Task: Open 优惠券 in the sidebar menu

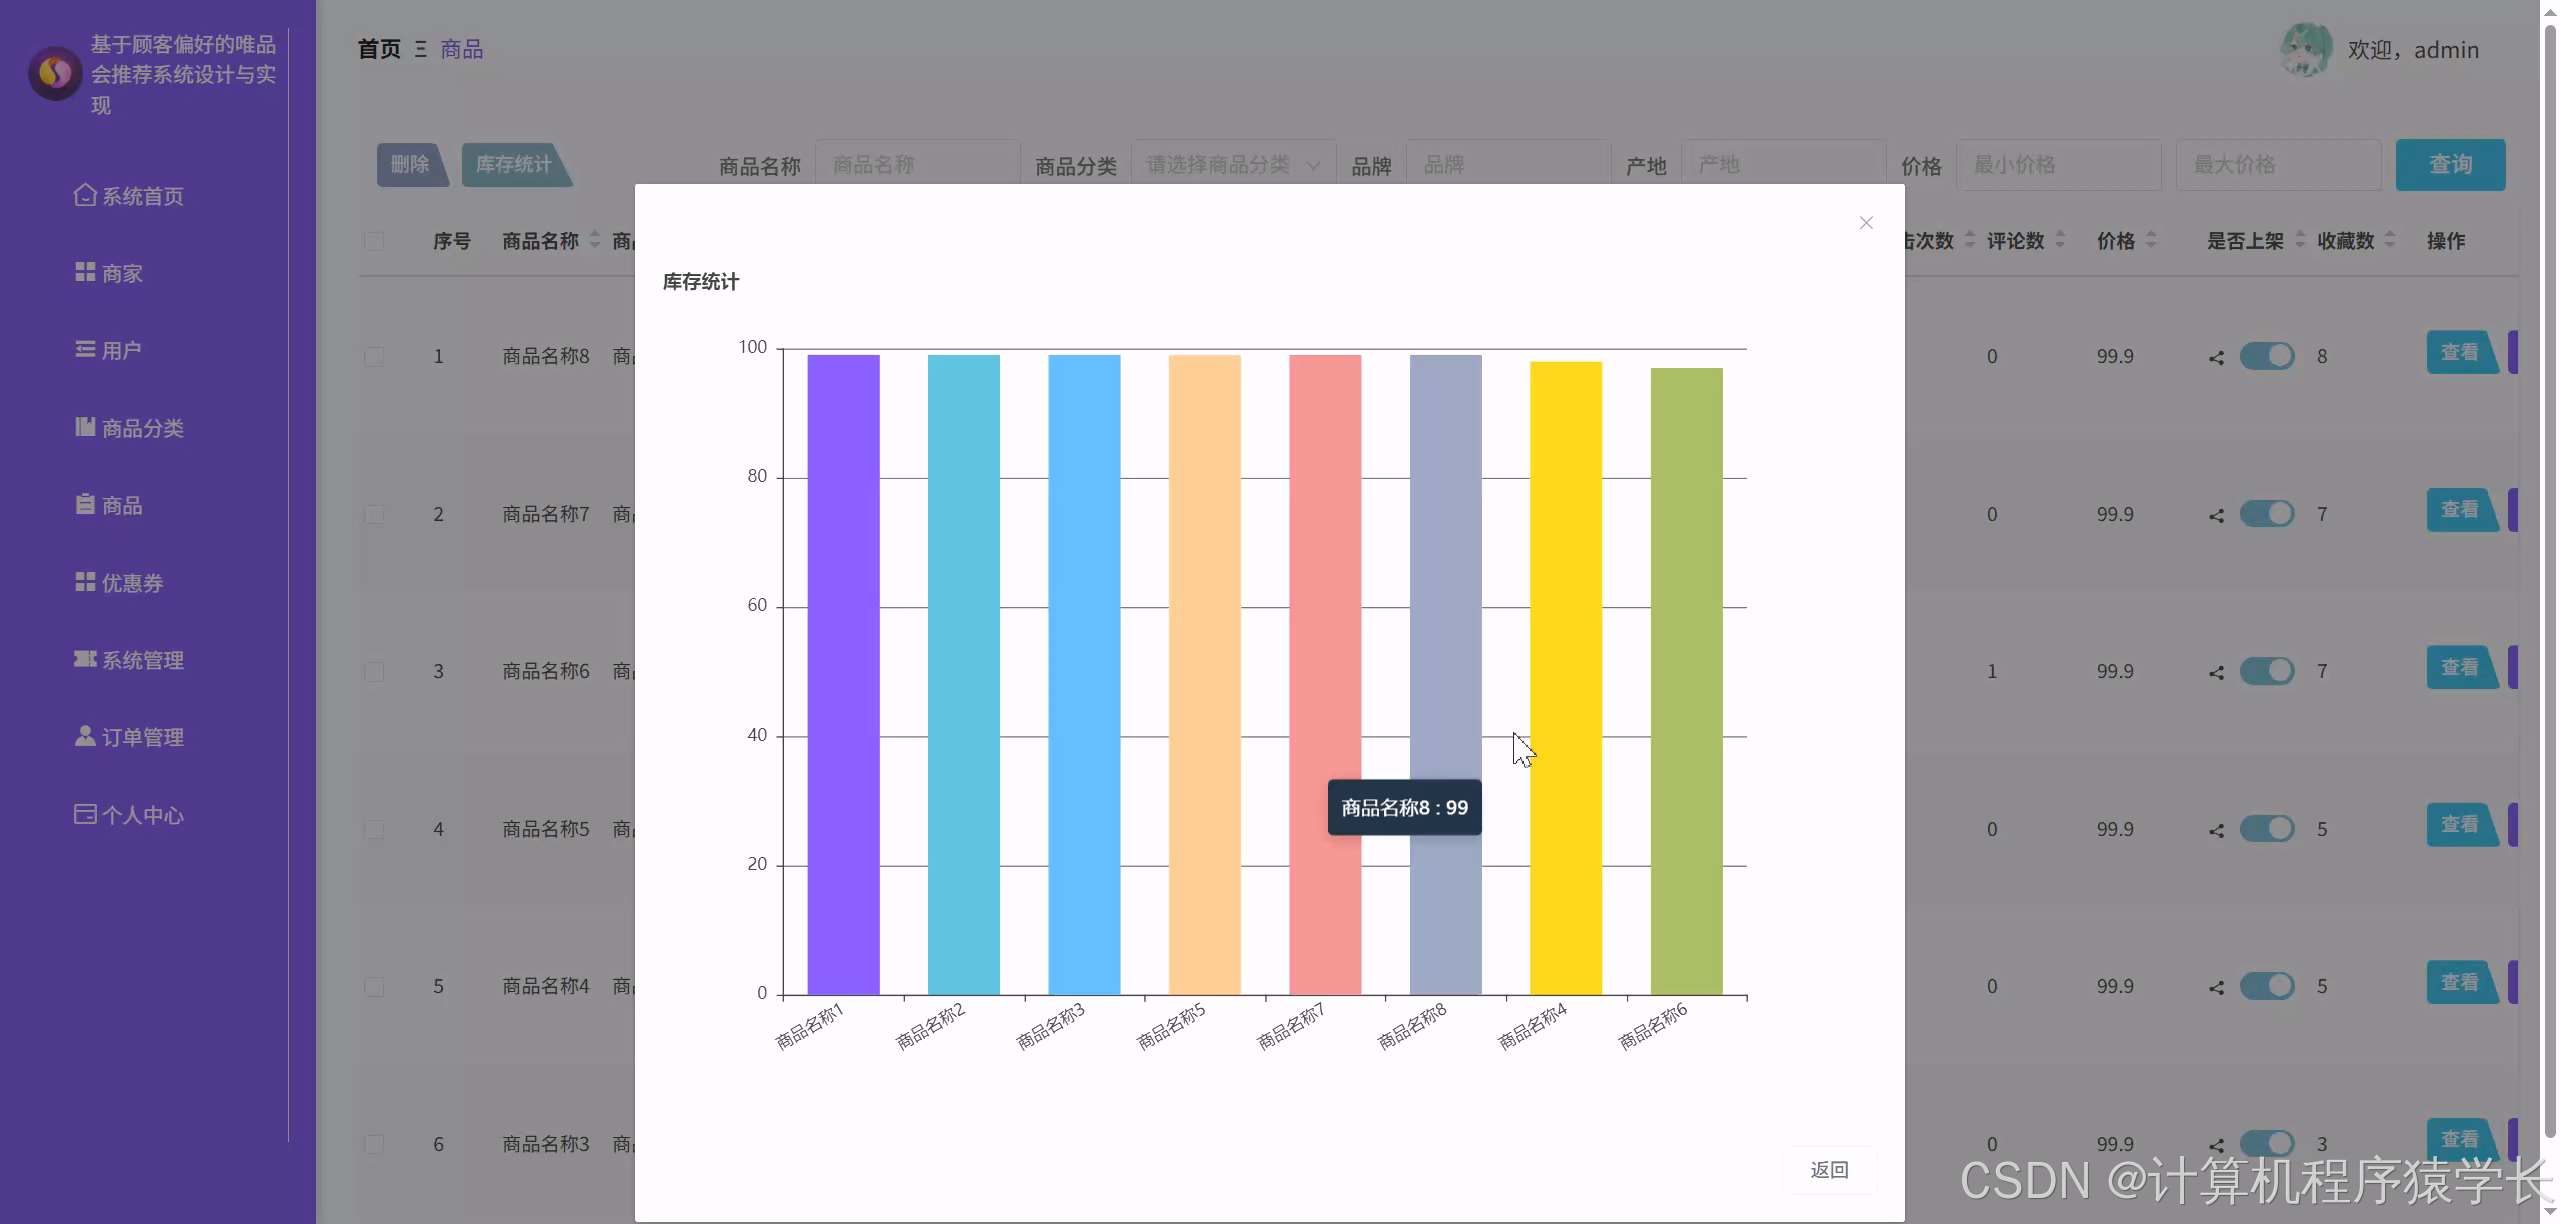Action: (131, 583)
